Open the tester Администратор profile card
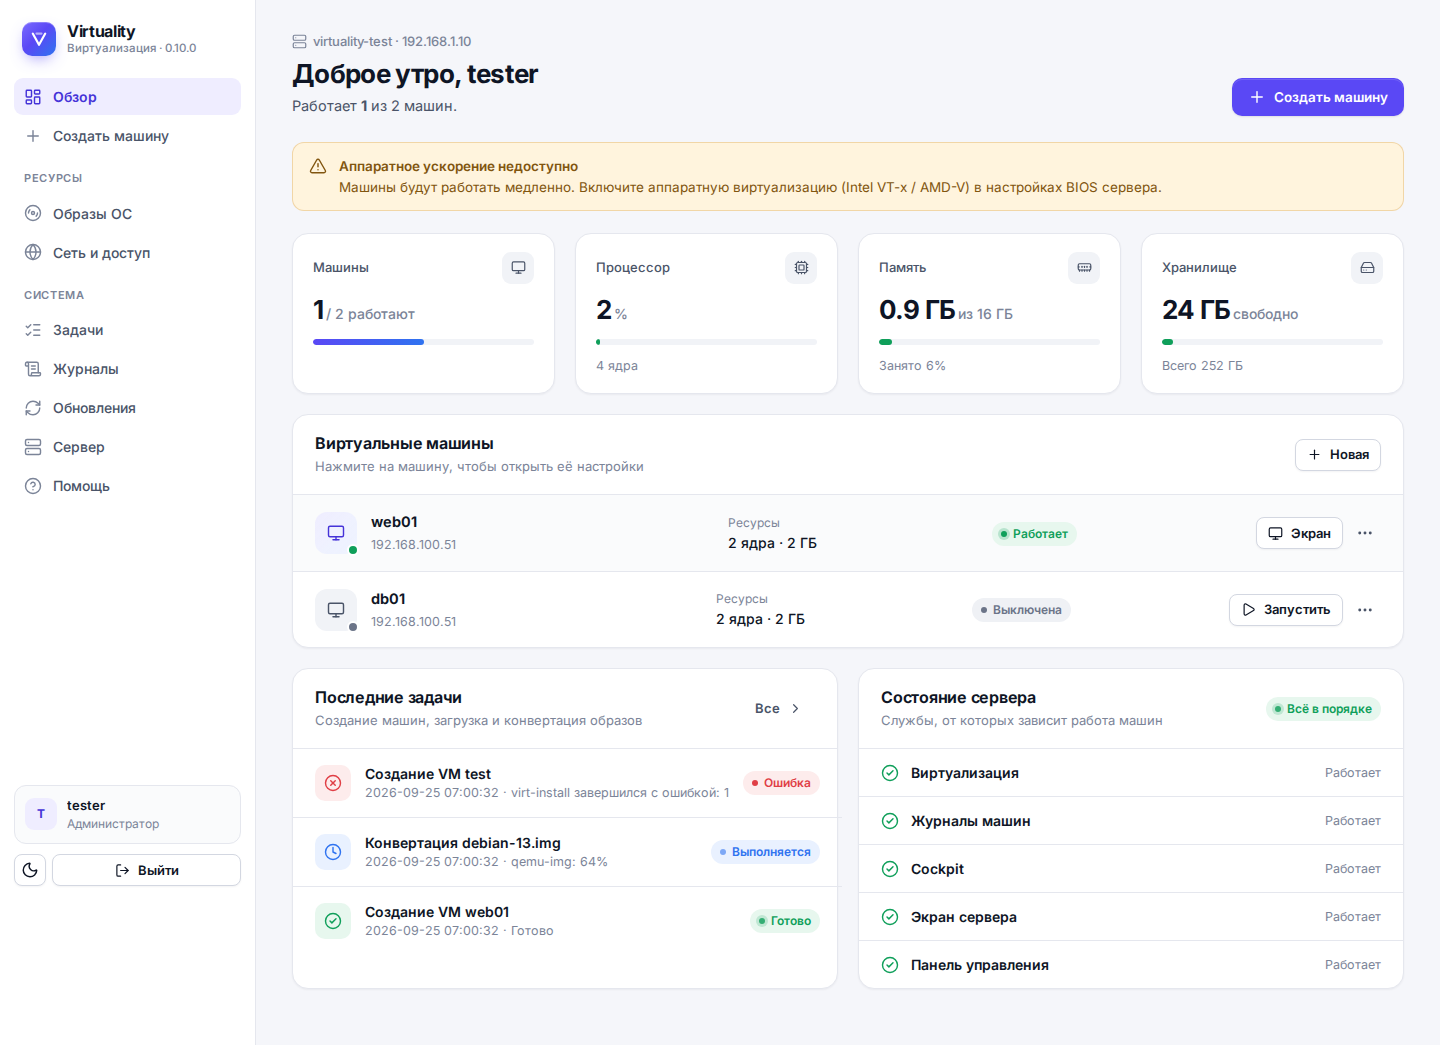 pyautogui.click(x=127, y=814)
